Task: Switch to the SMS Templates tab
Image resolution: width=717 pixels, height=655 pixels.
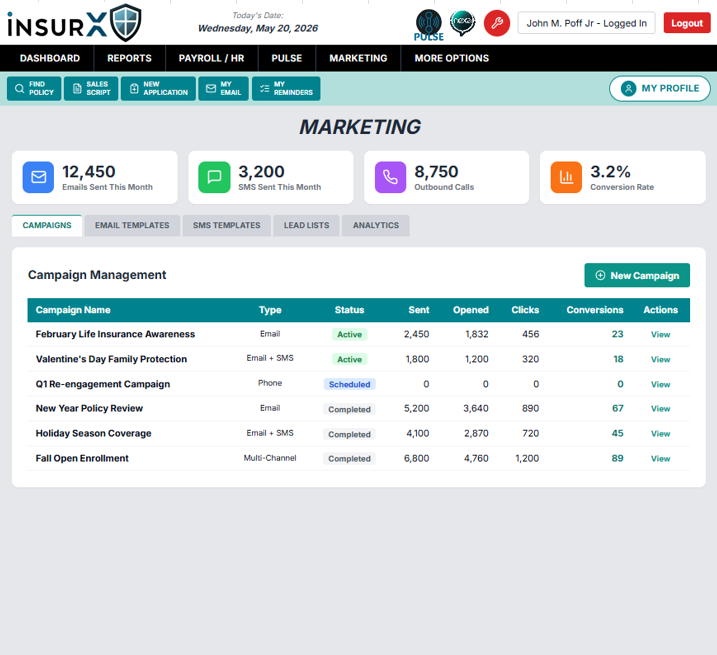Action: 226,225
